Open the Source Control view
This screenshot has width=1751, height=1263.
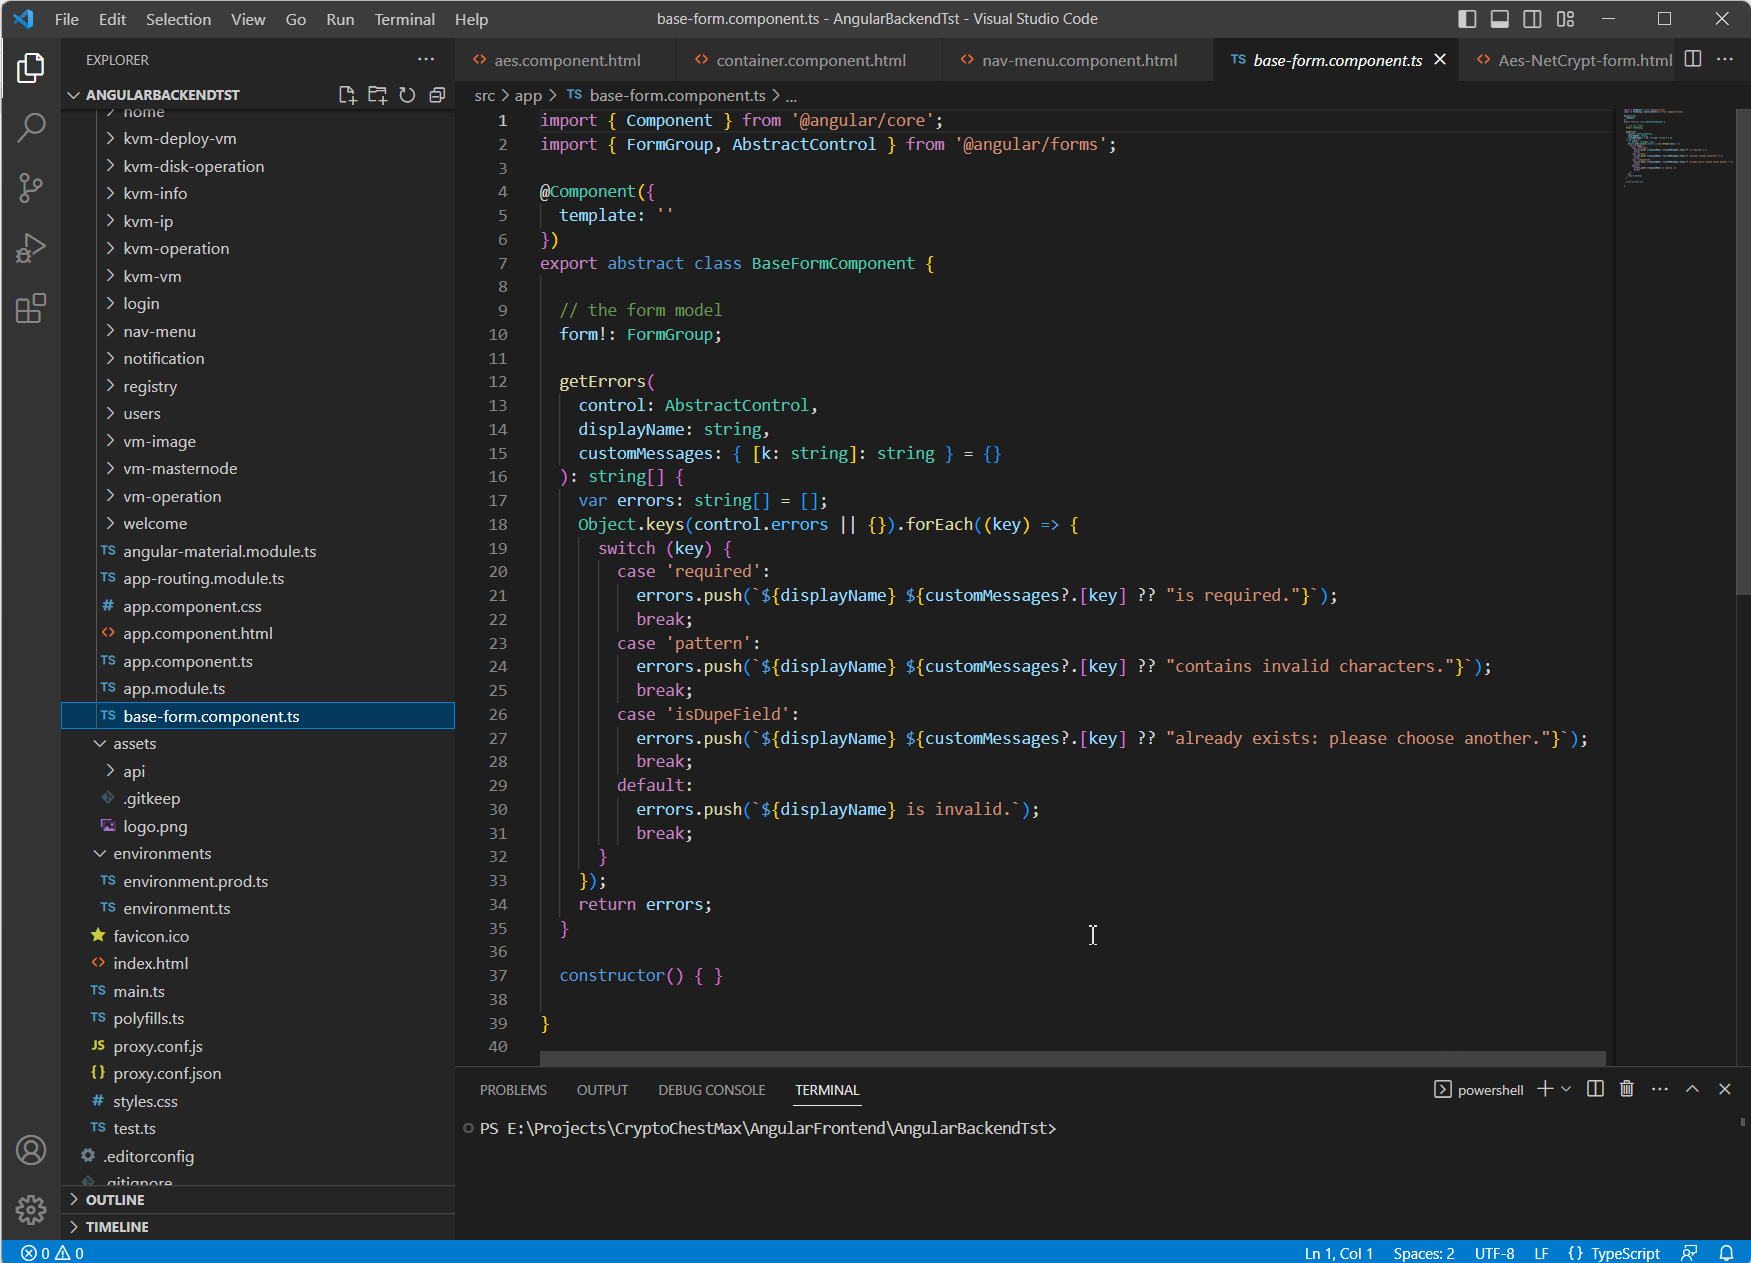(x=31, y=187)
